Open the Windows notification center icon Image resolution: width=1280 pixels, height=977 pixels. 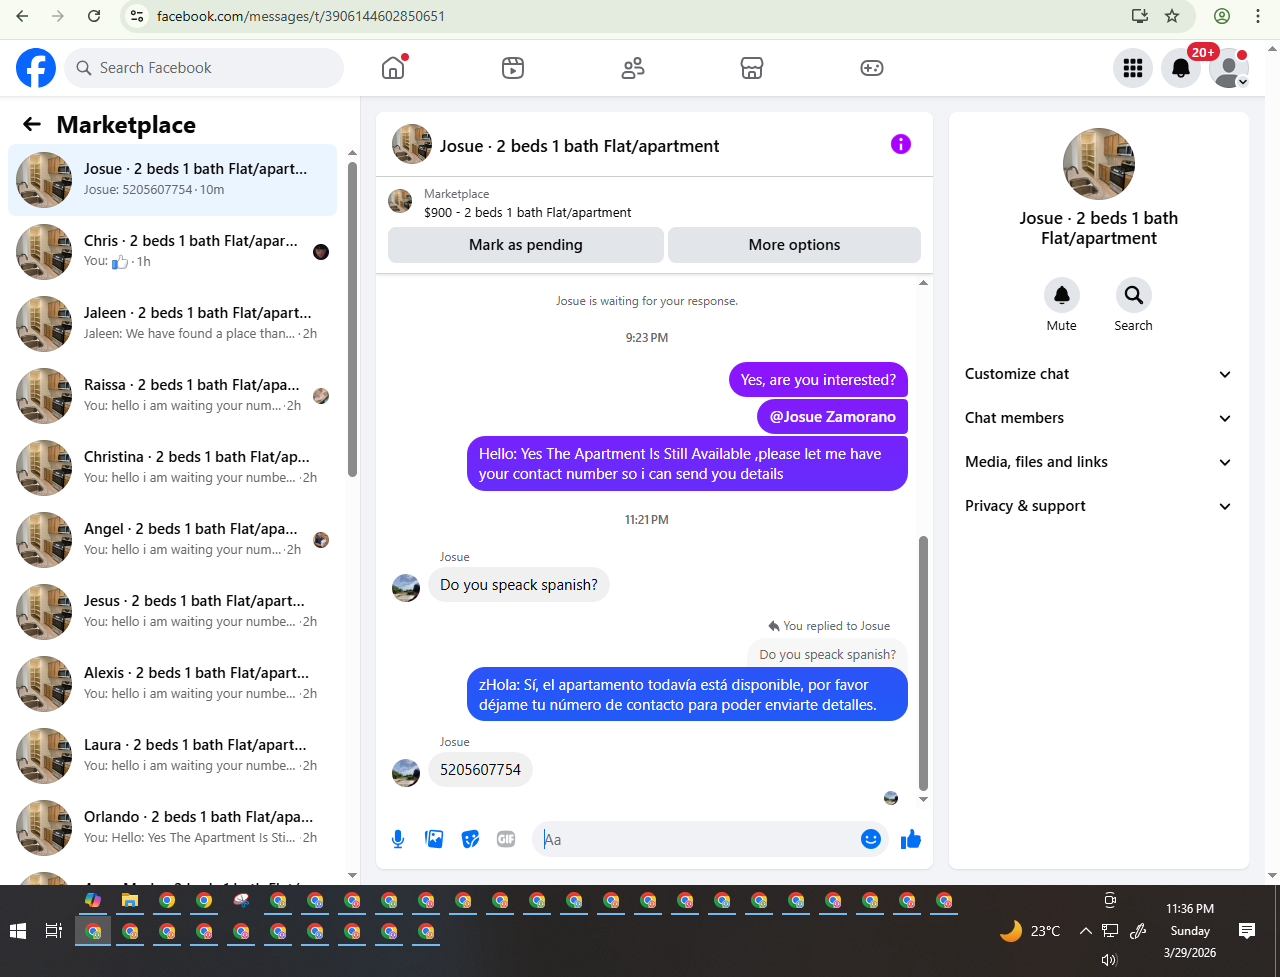point(1247,931)
